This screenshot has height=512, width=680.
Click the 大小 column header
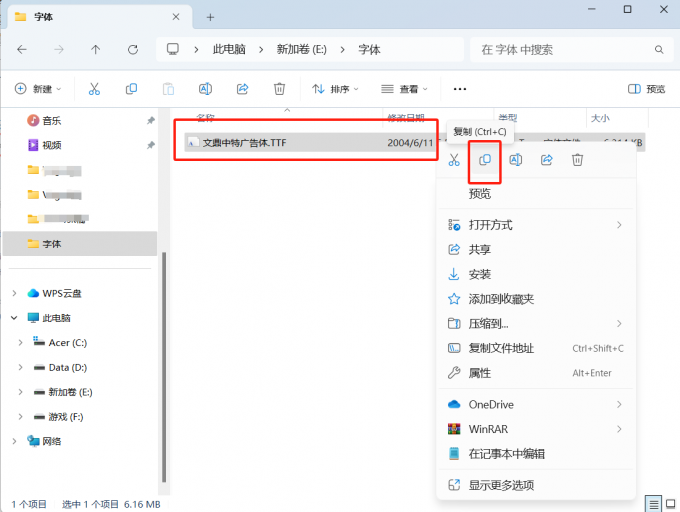[x=600, y=117]
